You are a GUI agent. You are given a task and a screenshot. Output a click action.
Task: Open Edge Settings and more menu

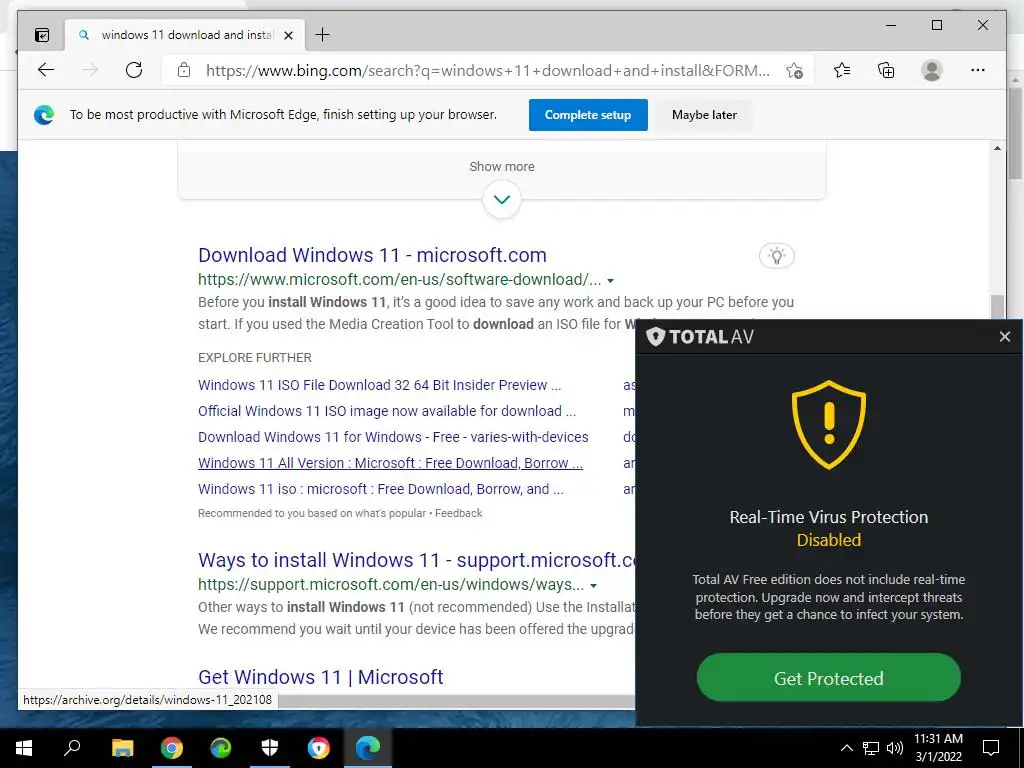[x=978, y=70]
